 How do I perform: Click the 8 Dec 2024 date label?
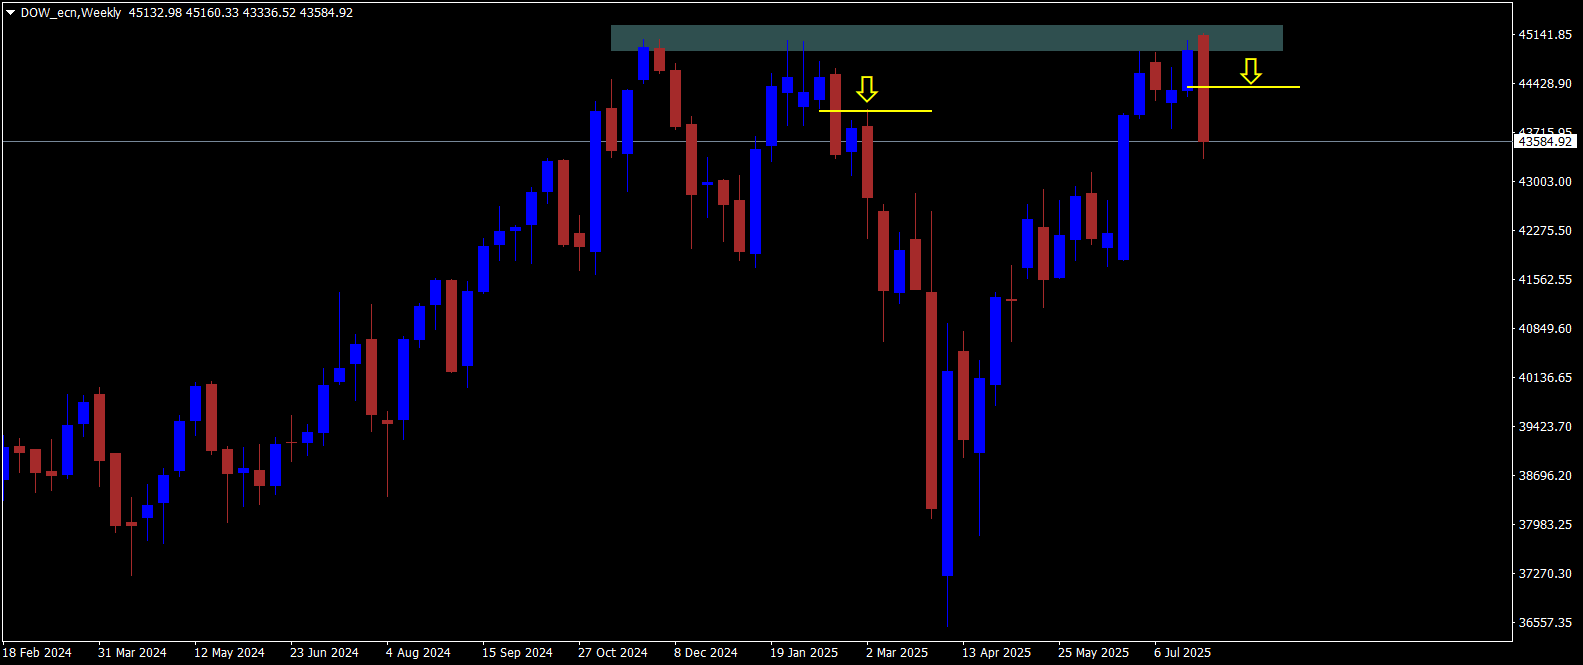[705, 653]
